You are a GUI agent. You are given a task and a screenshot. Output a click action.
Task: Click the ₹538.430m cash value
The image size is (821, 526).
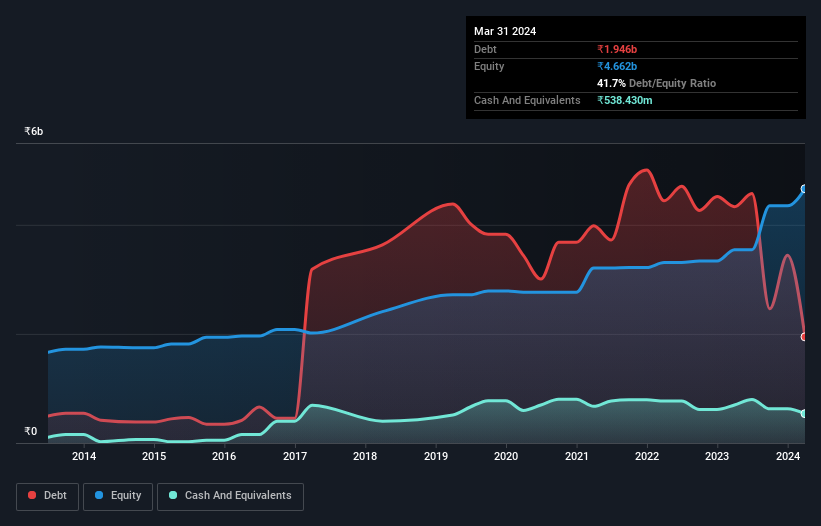click(x=625, y=100)
